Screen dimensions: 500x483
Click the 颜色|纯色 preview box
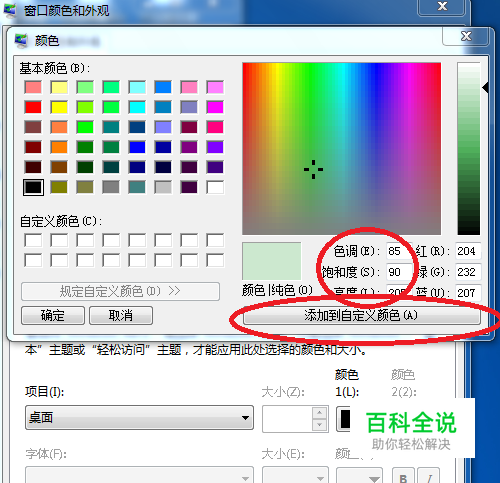coord(272,261)
